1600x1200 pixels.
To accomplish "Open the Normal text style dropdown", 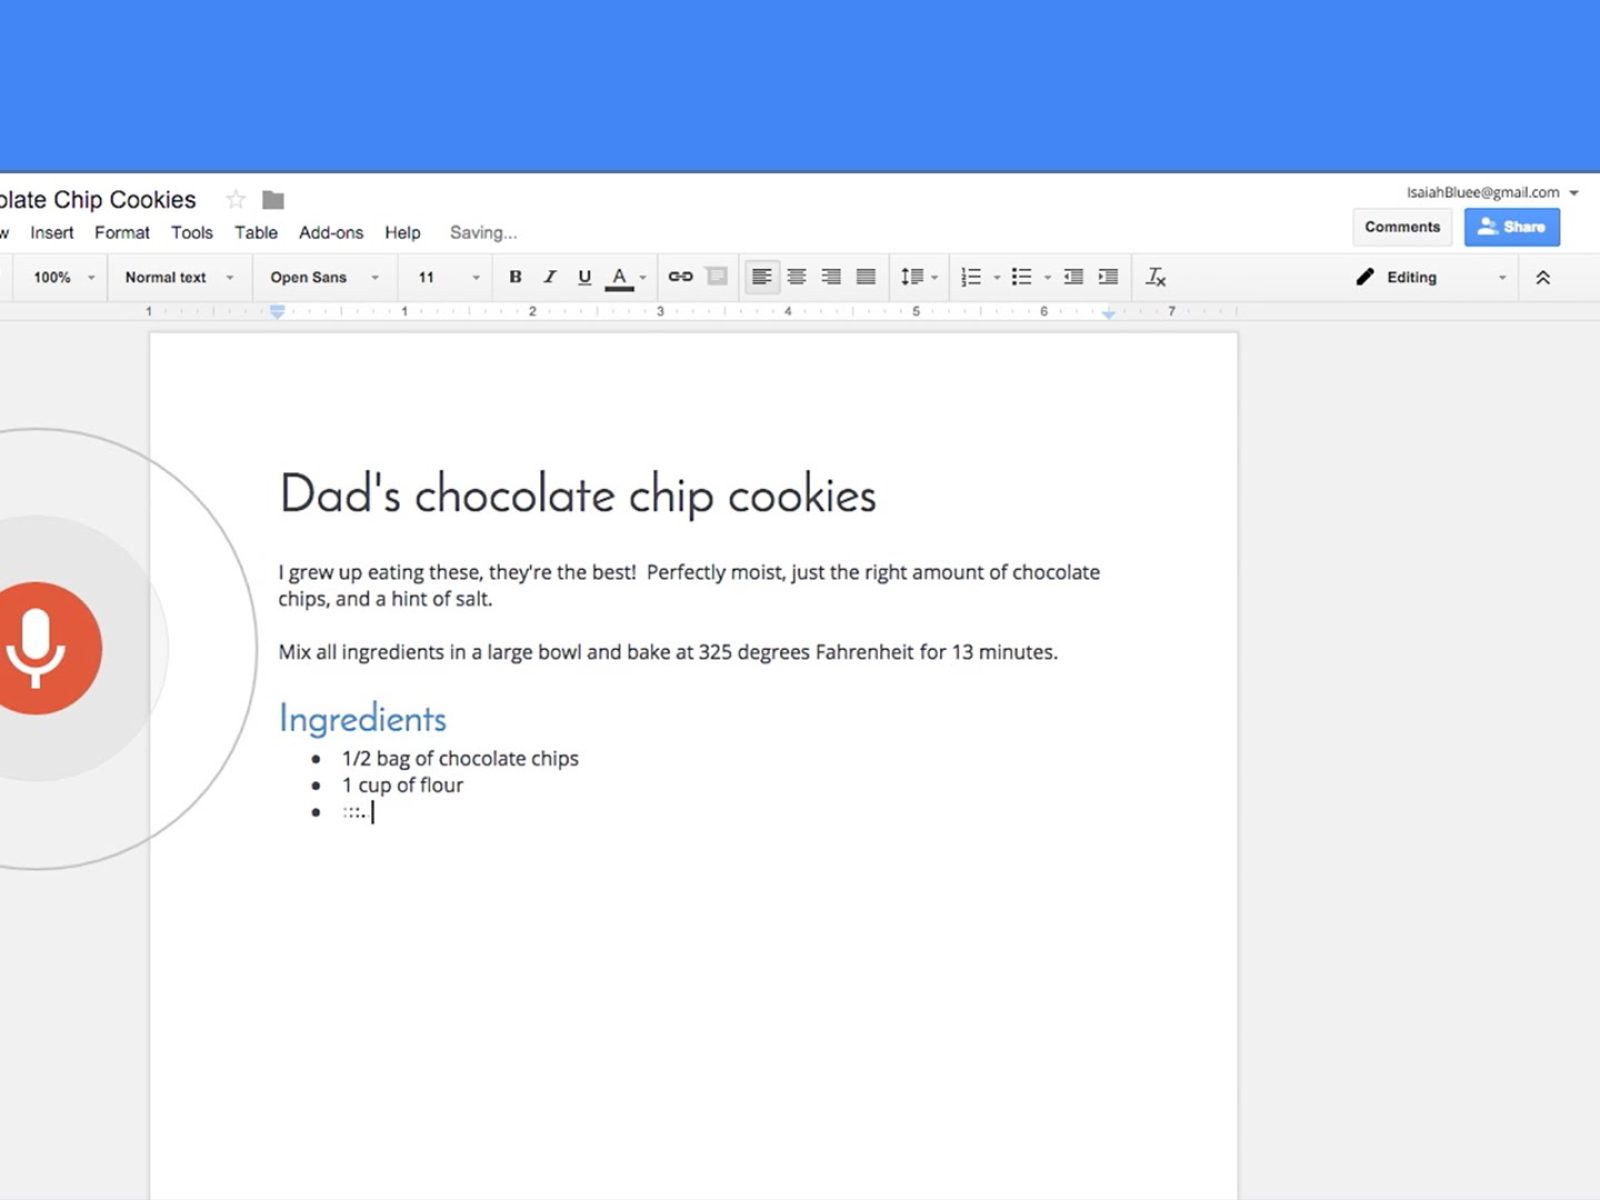I will point(178,277).
